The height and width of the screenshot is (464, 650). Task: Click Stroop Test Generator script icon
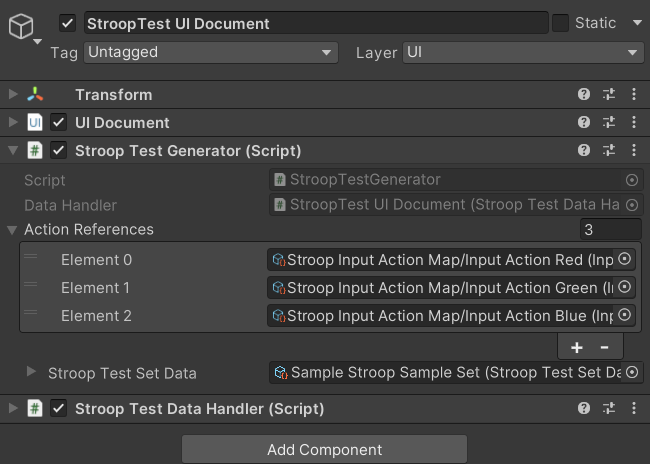coord(35,150)
